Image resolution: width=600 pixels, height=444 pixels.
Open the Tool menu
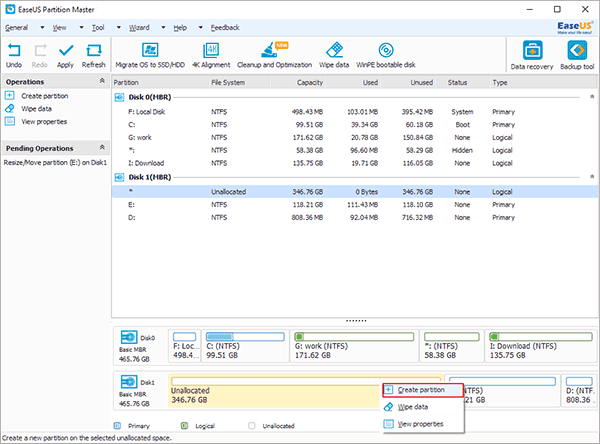98,28
